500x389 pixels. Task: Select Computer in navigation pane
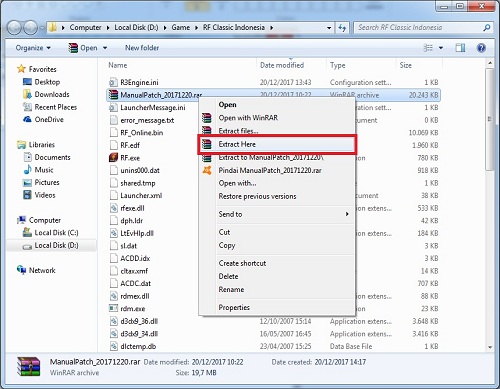[x=45, y=220]
